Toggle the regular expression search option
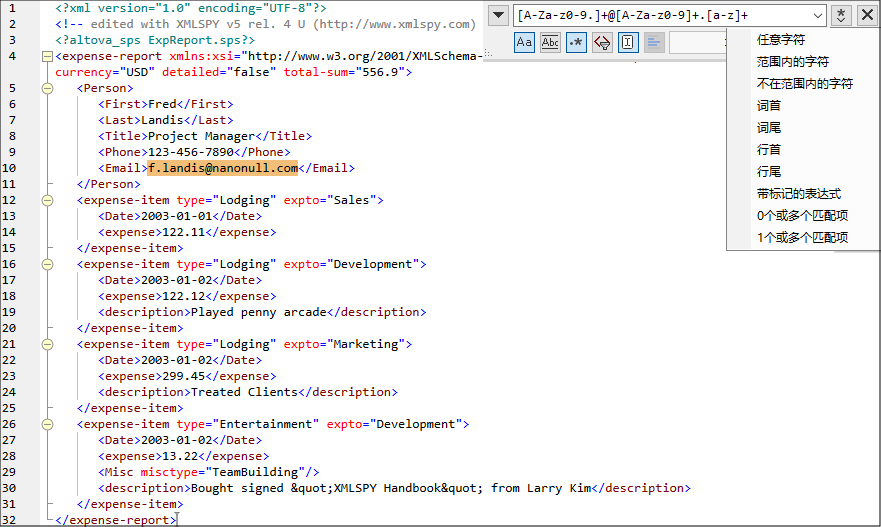This screenshot has width=881, height=527. point(576,42)
